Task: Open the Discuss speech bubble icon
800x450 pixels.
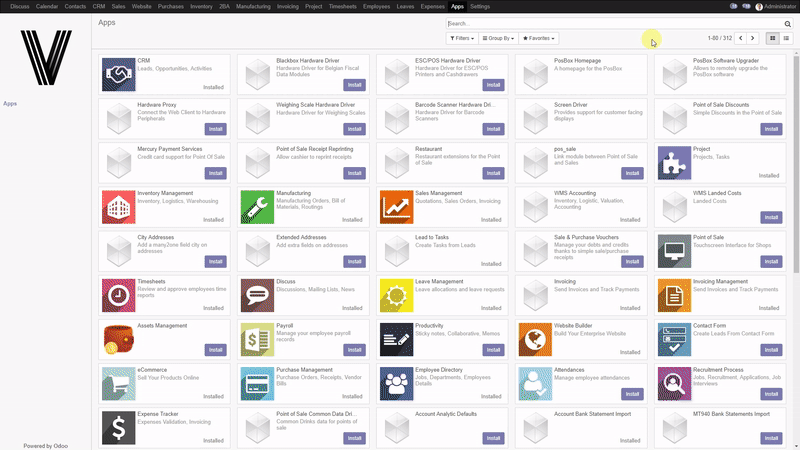Action: click(x=257, y=295)
